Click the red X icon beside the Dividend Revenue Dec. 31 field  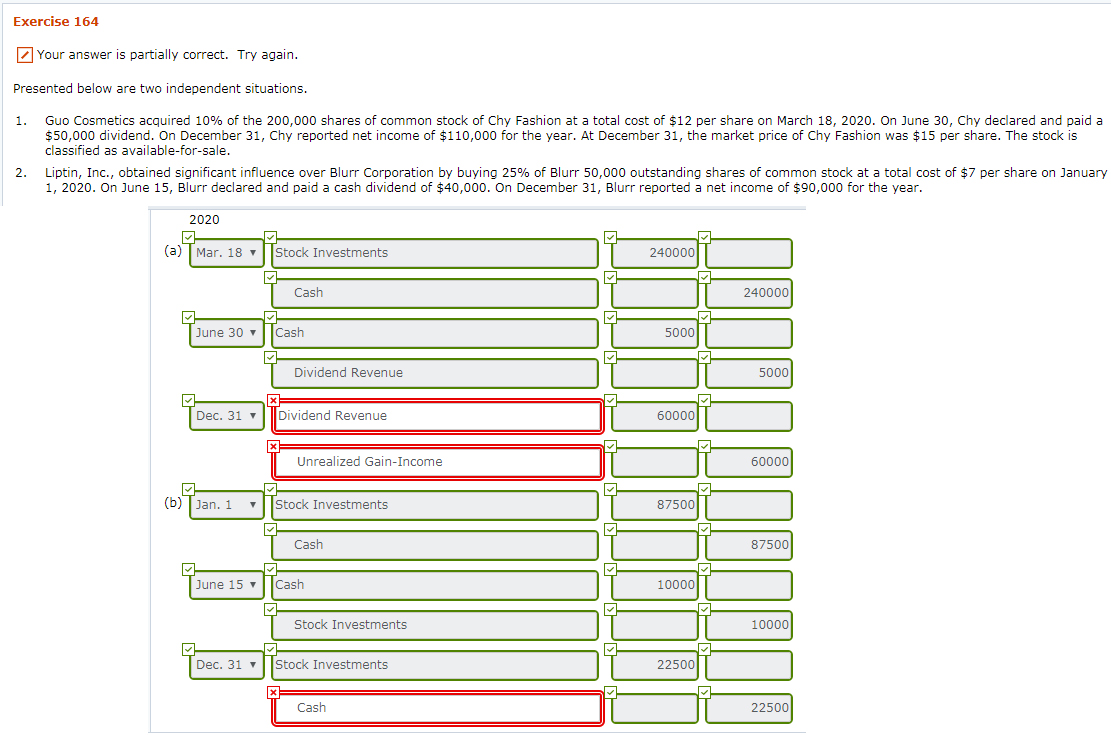point(273,400)
